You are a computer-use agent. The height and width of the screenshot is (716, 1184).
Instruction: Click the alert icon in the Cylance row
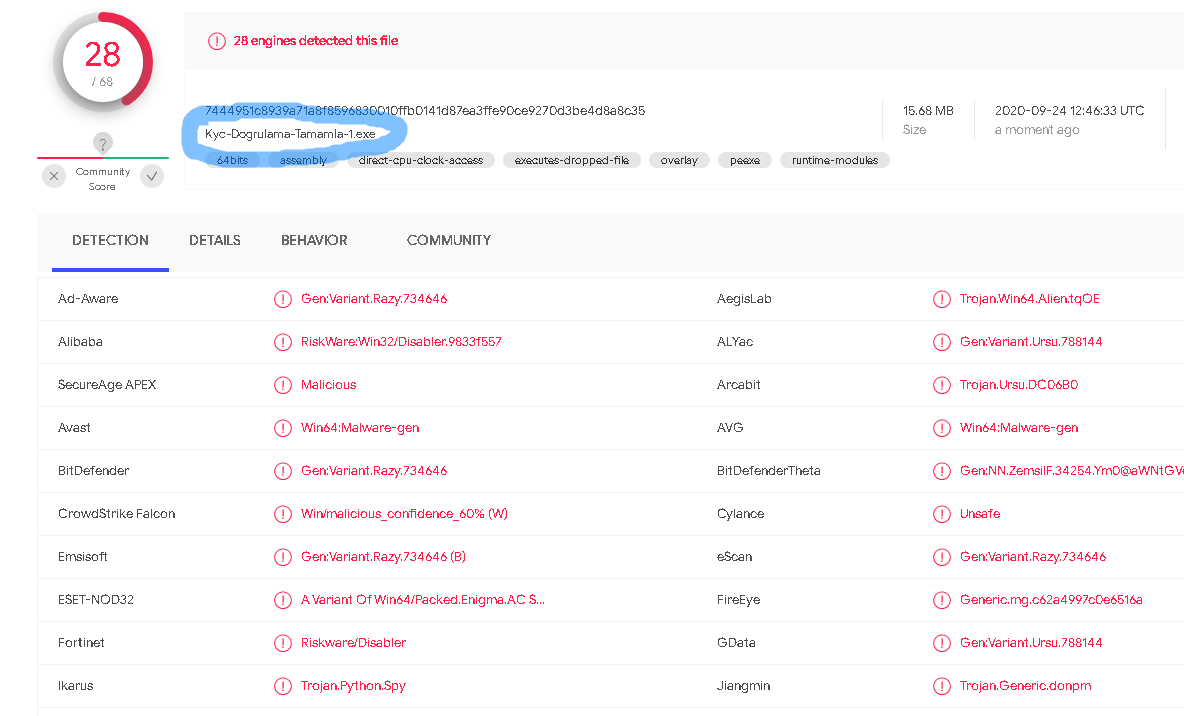[x=942, y=514]
